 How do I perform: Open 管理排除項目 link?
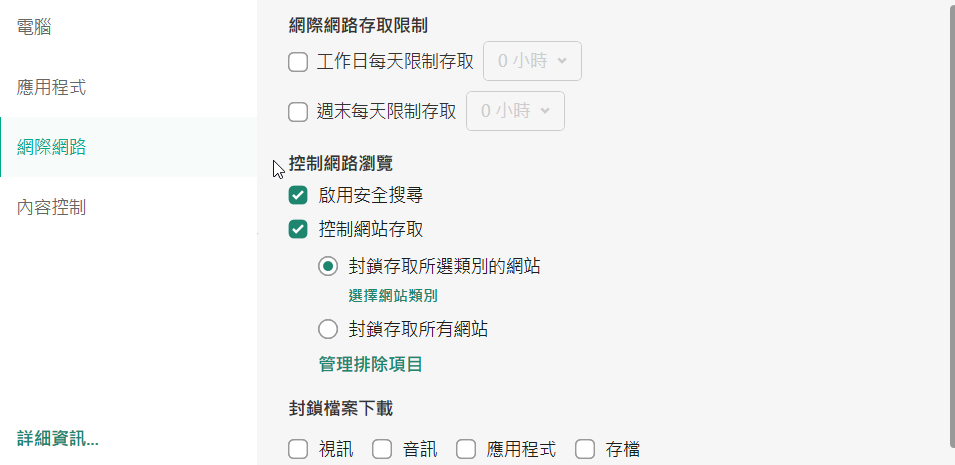370,364
